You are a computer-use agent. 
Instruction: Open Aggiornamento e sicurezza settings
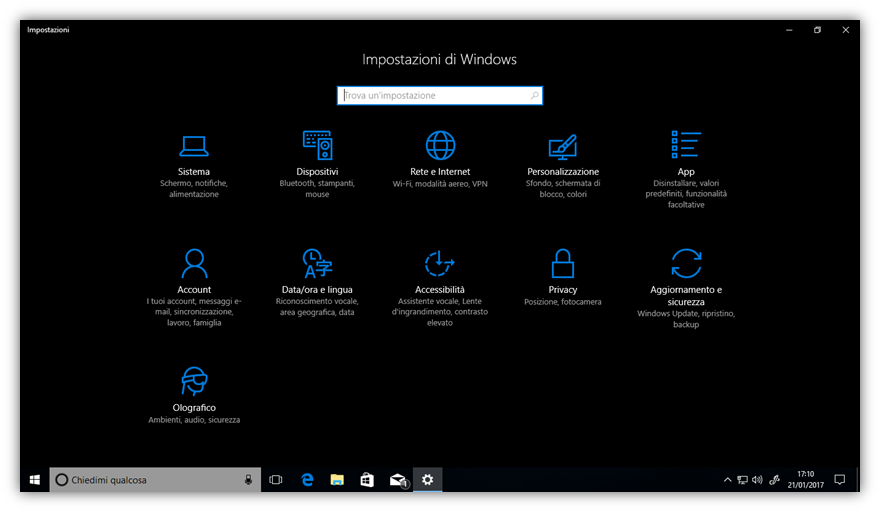click(x=686, y=264)
